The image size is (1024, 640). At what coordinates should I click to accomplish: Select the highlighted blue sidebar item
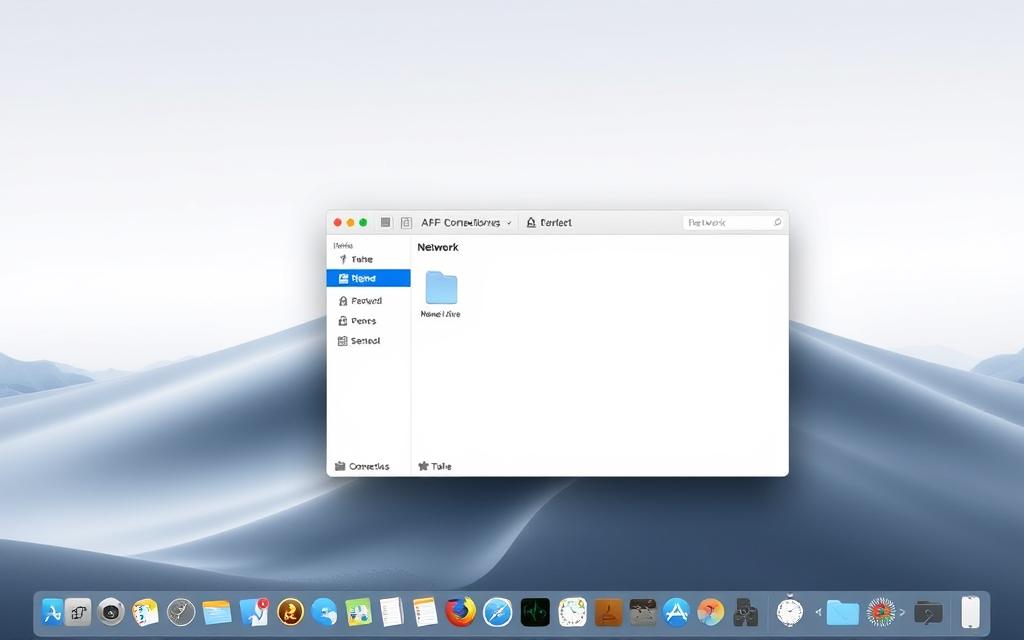tap(368, 278)
